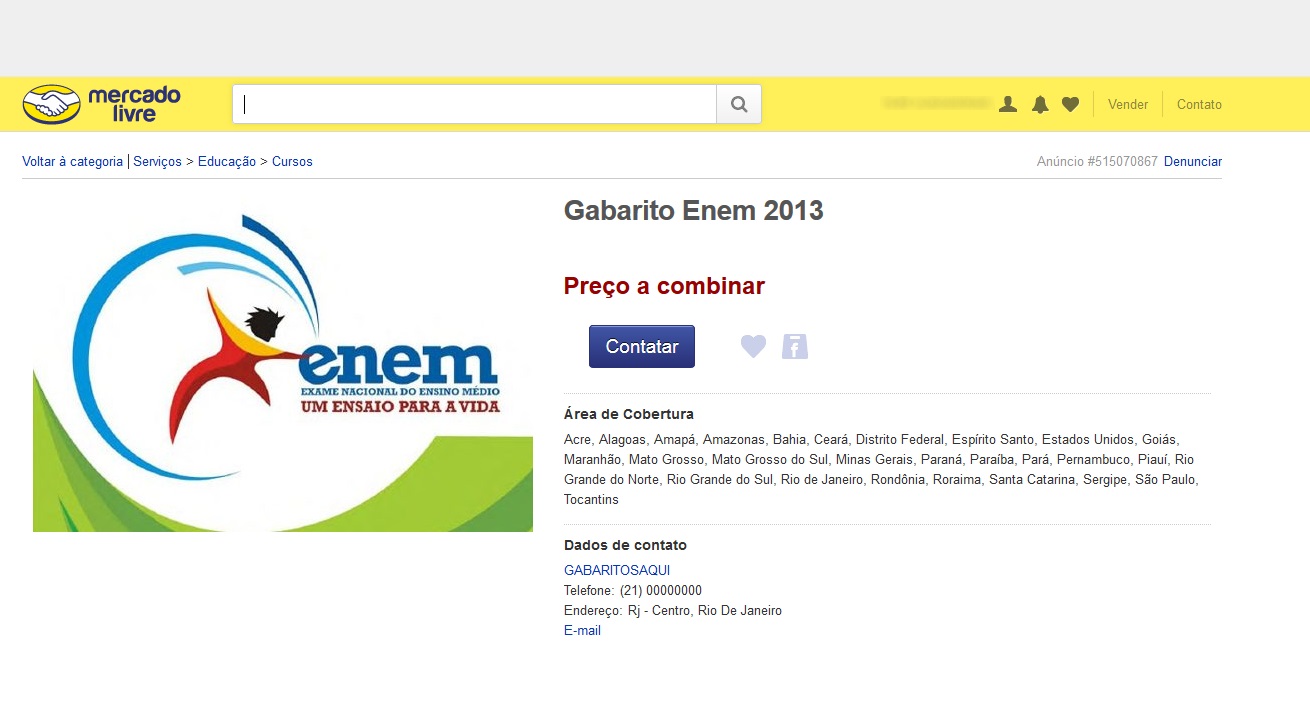Click the Dados de contato heading

point(625,545)
